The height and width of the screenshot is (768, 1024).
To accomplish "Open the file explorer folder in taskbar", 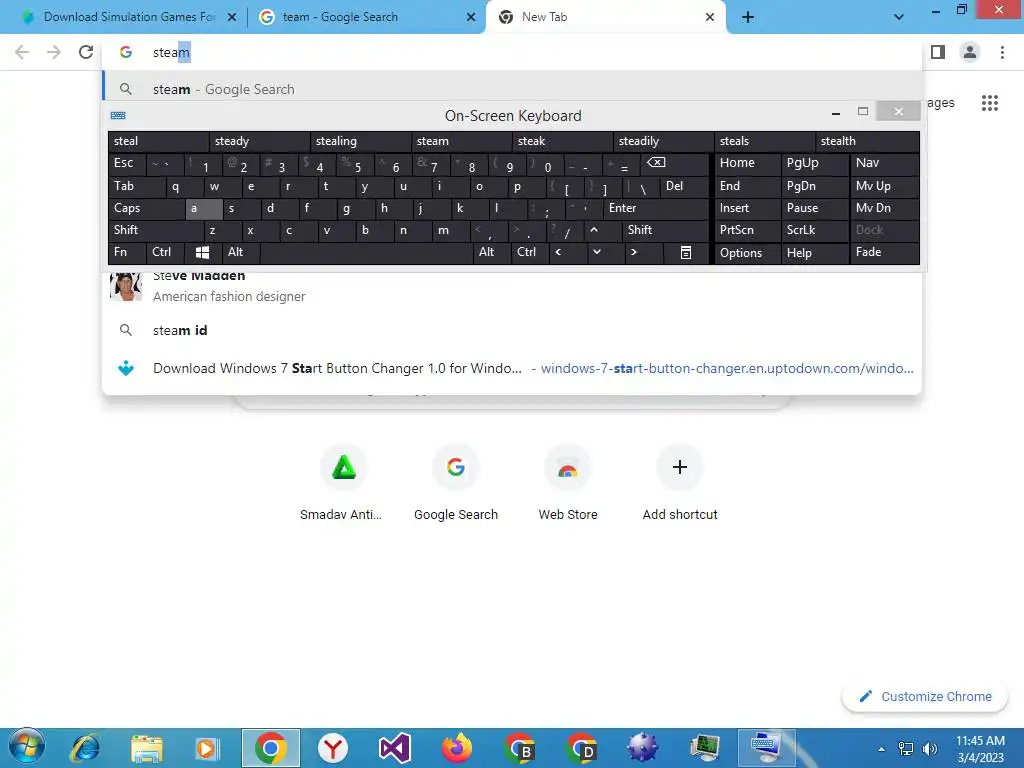I will [x=146, y=748].
